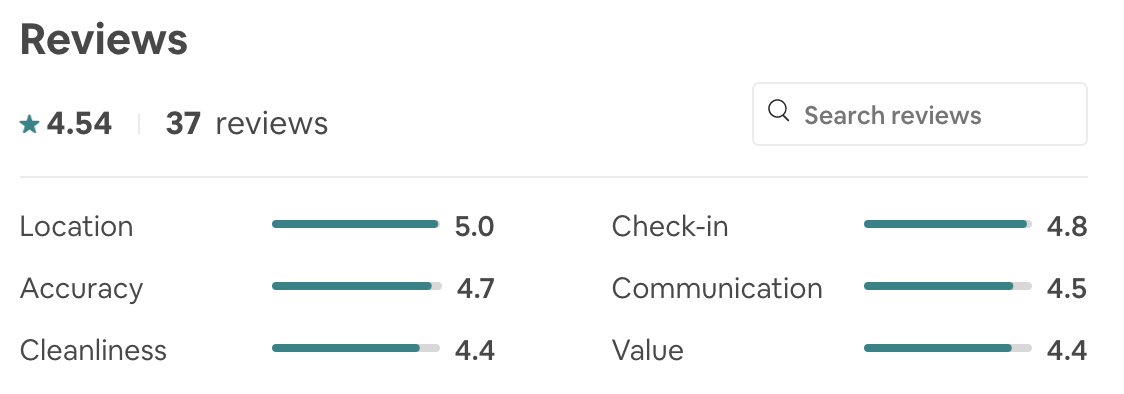Select the Value category label
Image resolution: width=1124 pixels, height=394 pixels.
pyautogui.click(x=647, y=350)
